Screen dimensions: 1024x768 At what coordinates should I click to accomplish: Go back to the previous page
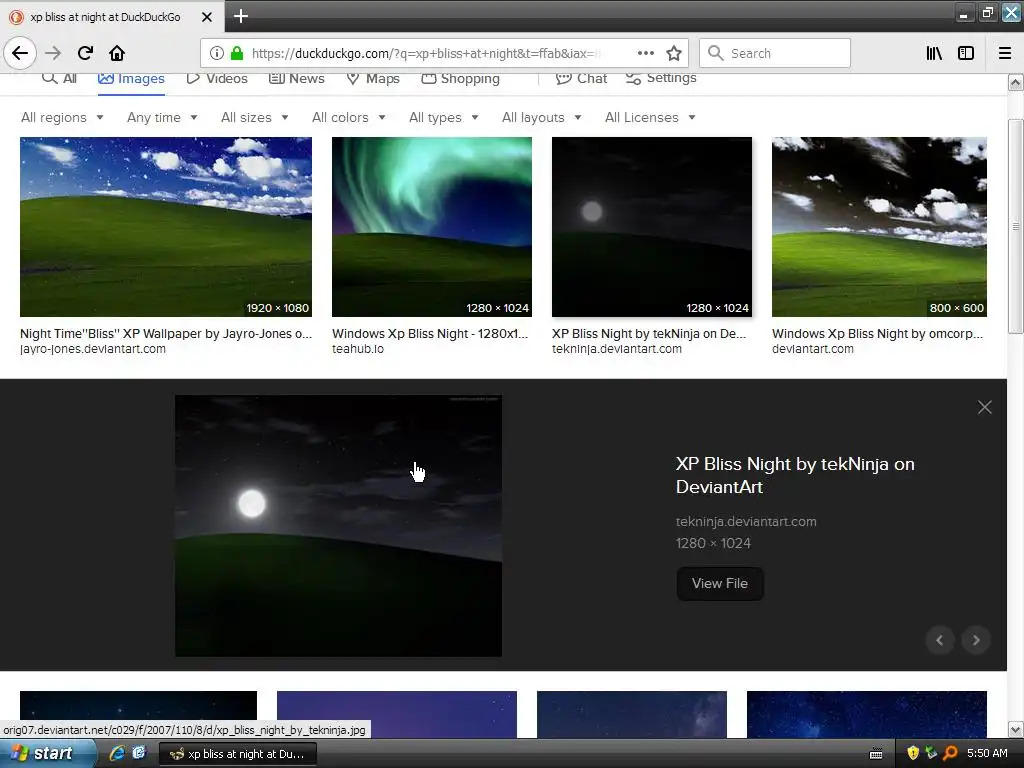coord(20,53)
